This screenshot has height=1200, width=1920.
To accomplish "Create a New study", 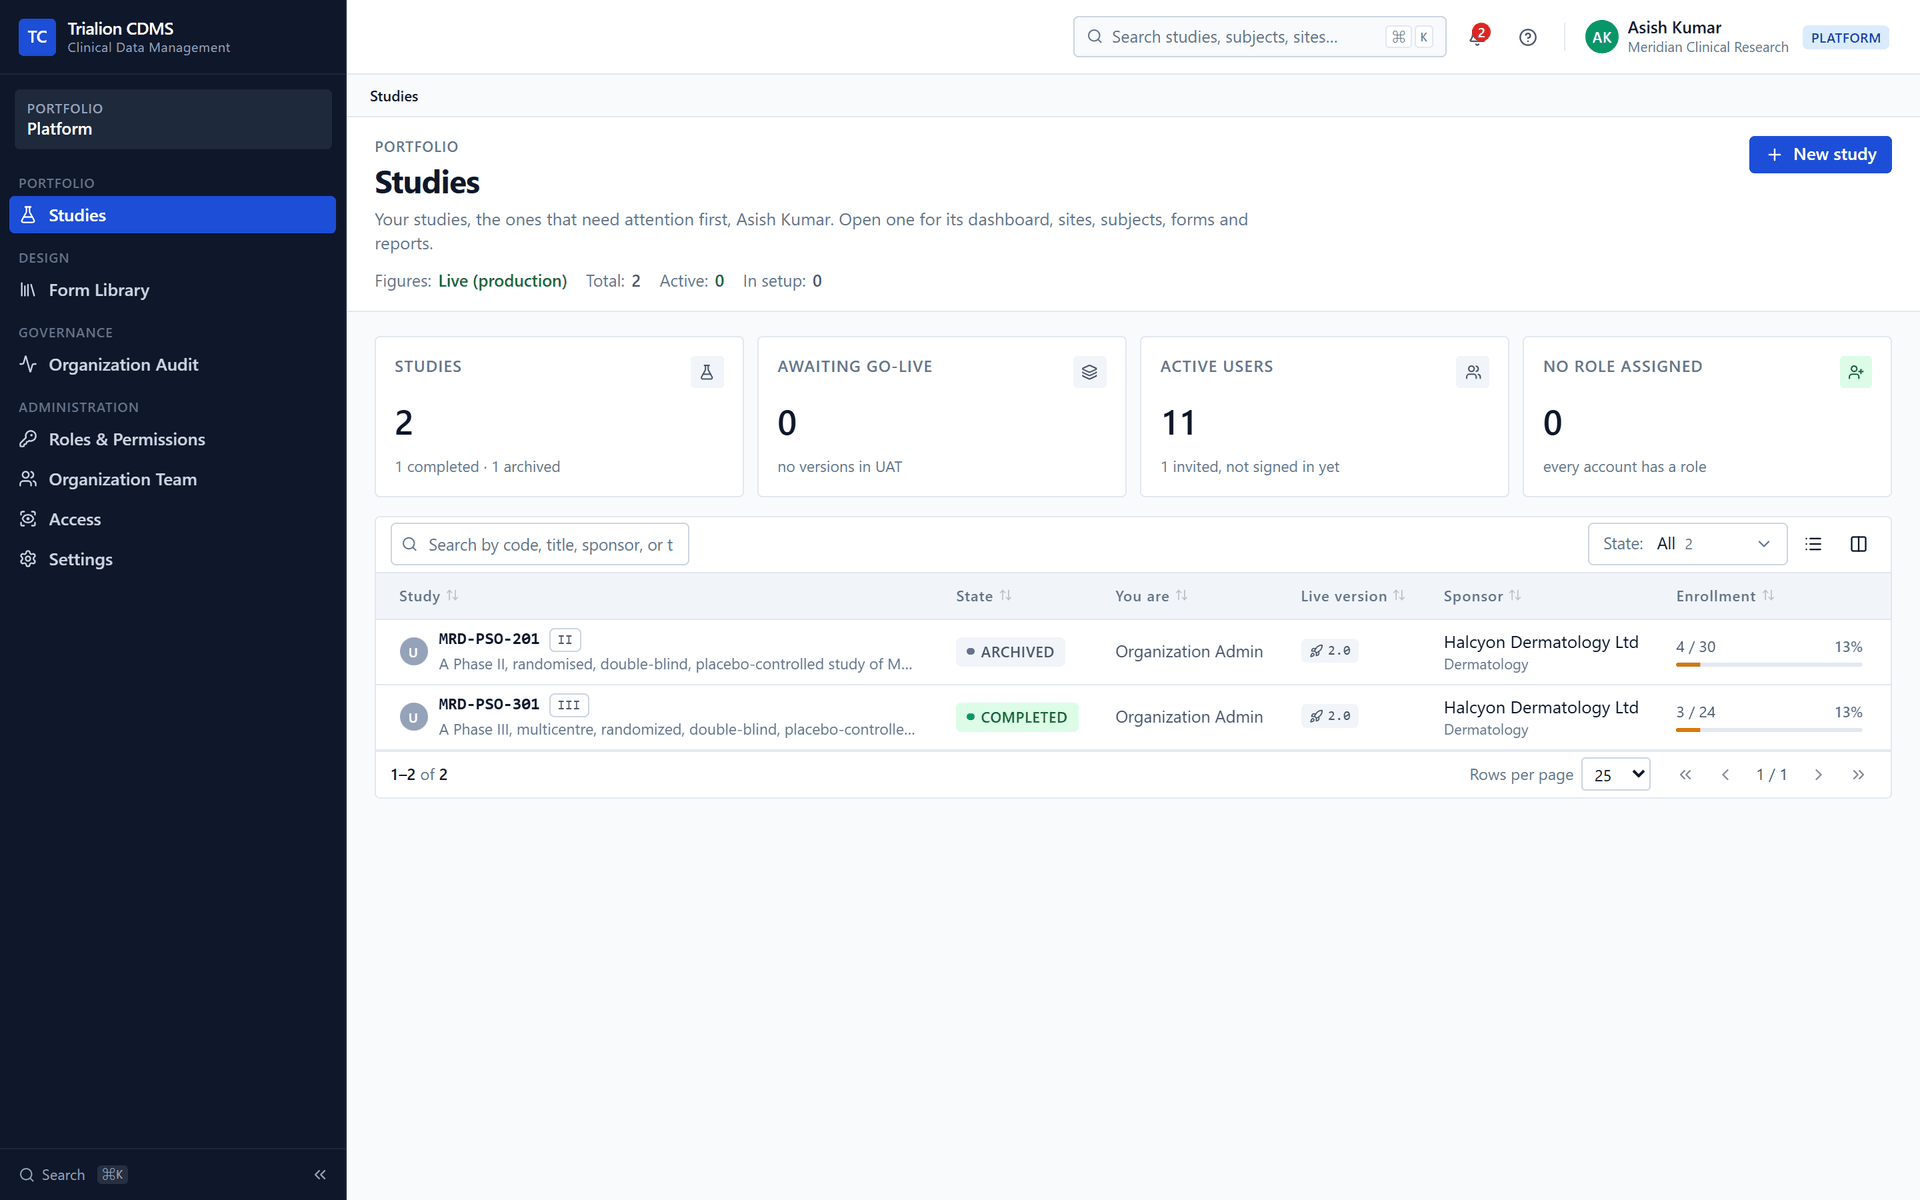I will point(1820,155).
